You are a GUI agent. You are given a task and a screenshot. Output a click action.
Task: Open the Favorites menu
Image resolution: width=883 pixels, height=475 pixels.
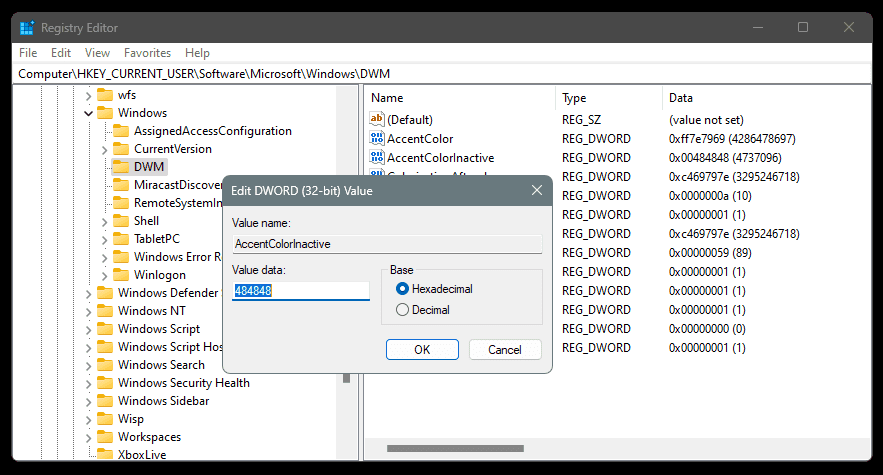(x=148, y=53)
